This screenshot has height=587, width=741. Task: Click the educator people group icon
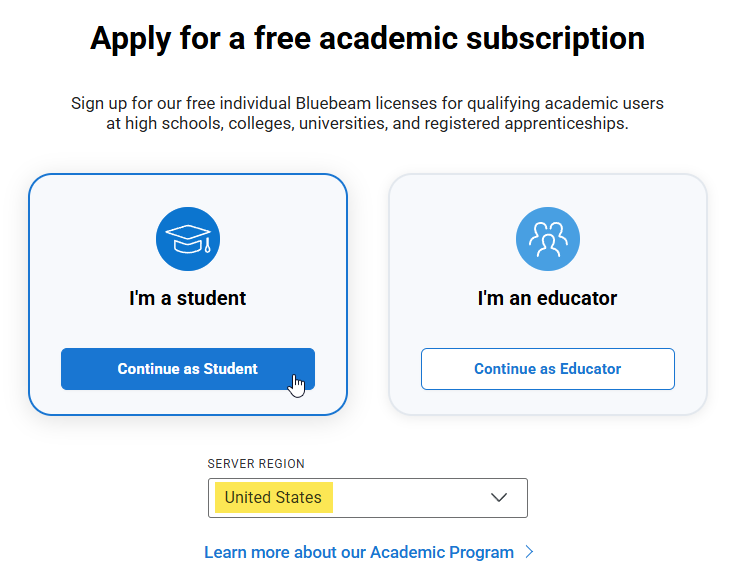pyautogui.click(x=548, y=239)
